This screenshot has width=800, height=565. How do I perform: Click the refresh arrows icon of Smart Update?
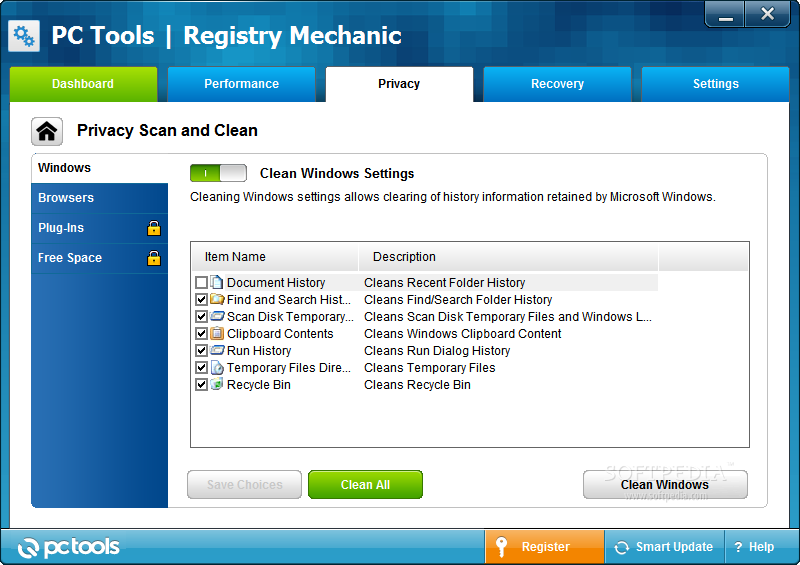[x=621, y=548]
